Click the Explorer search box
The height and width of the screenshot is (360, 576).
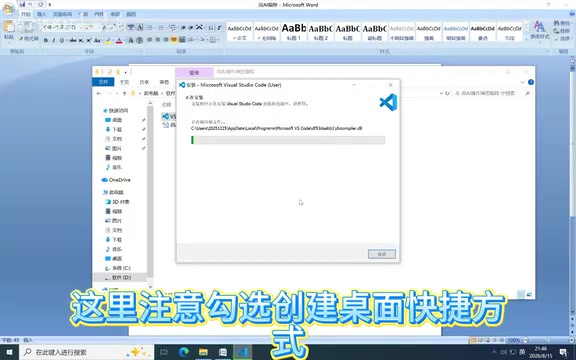coord(492,93)
